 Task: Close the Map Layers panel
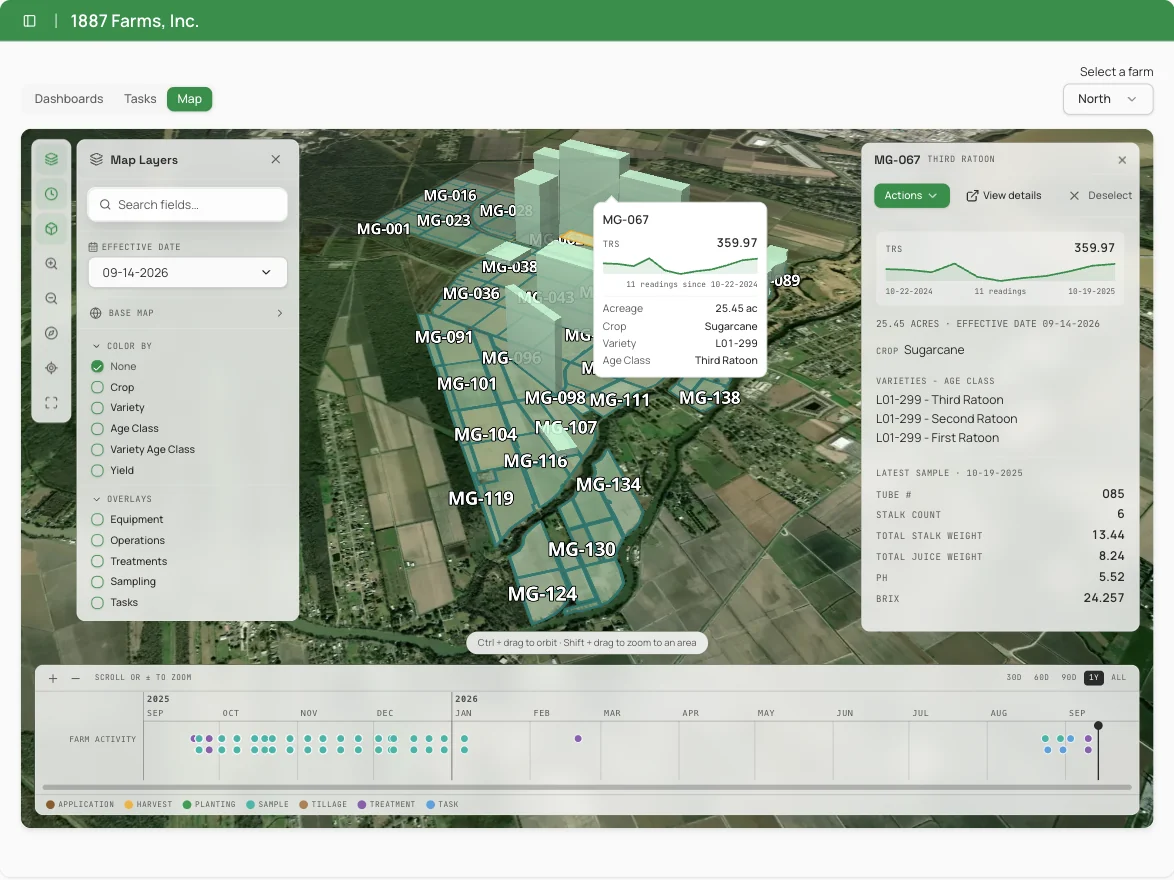[x=276, y=160]
